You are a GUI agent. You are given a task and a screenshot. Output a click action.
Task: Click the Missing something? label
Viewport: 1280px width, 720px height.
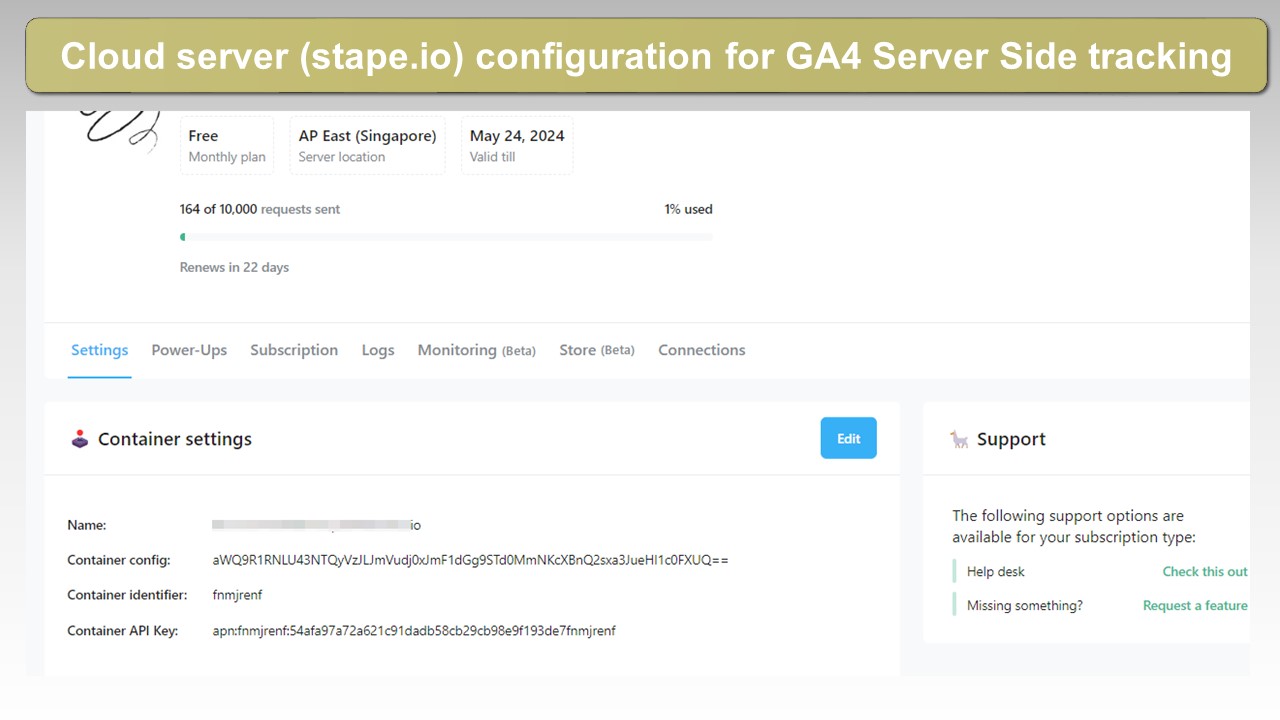coord(1024,606)
